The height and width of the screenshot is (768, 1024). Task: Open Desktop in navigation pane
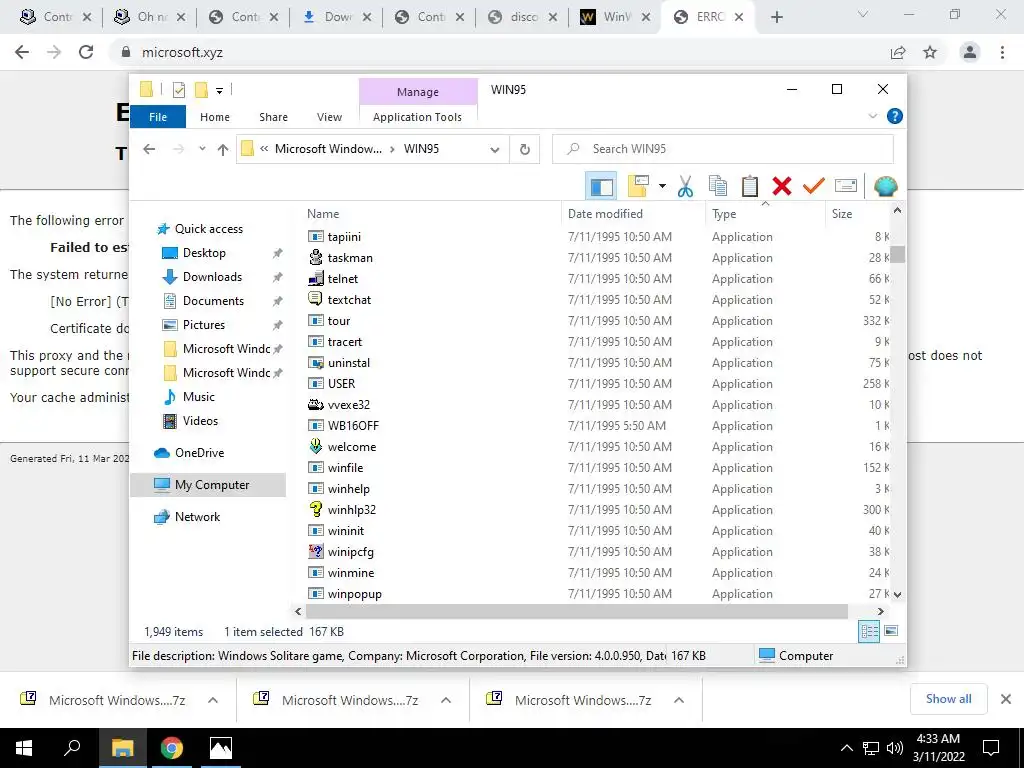coord(204,253)
